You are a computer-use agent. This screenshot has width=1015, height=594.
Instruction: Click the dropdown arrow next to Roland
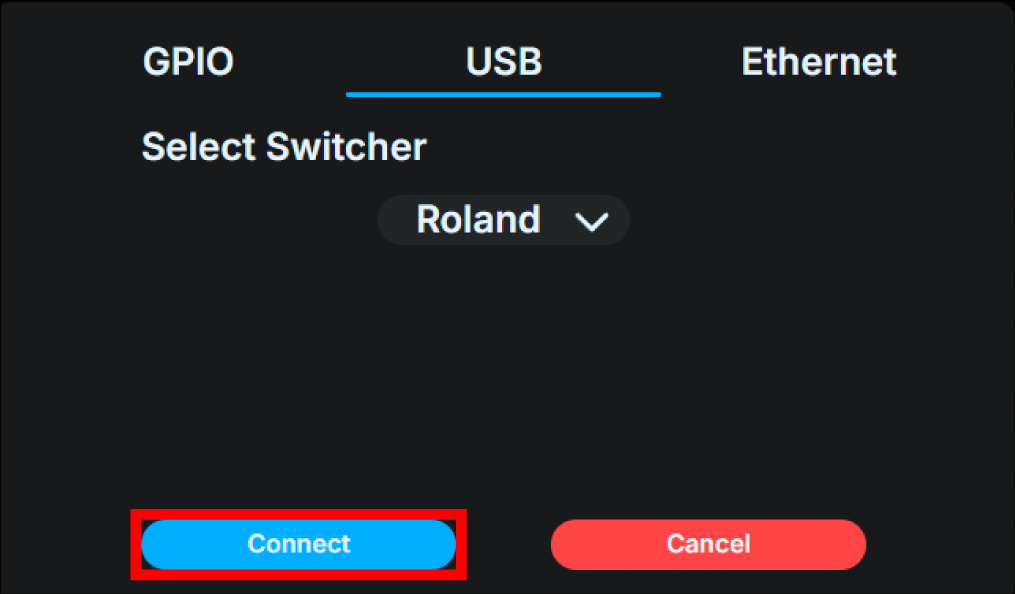pyautogui.click(x=592, y=221)
